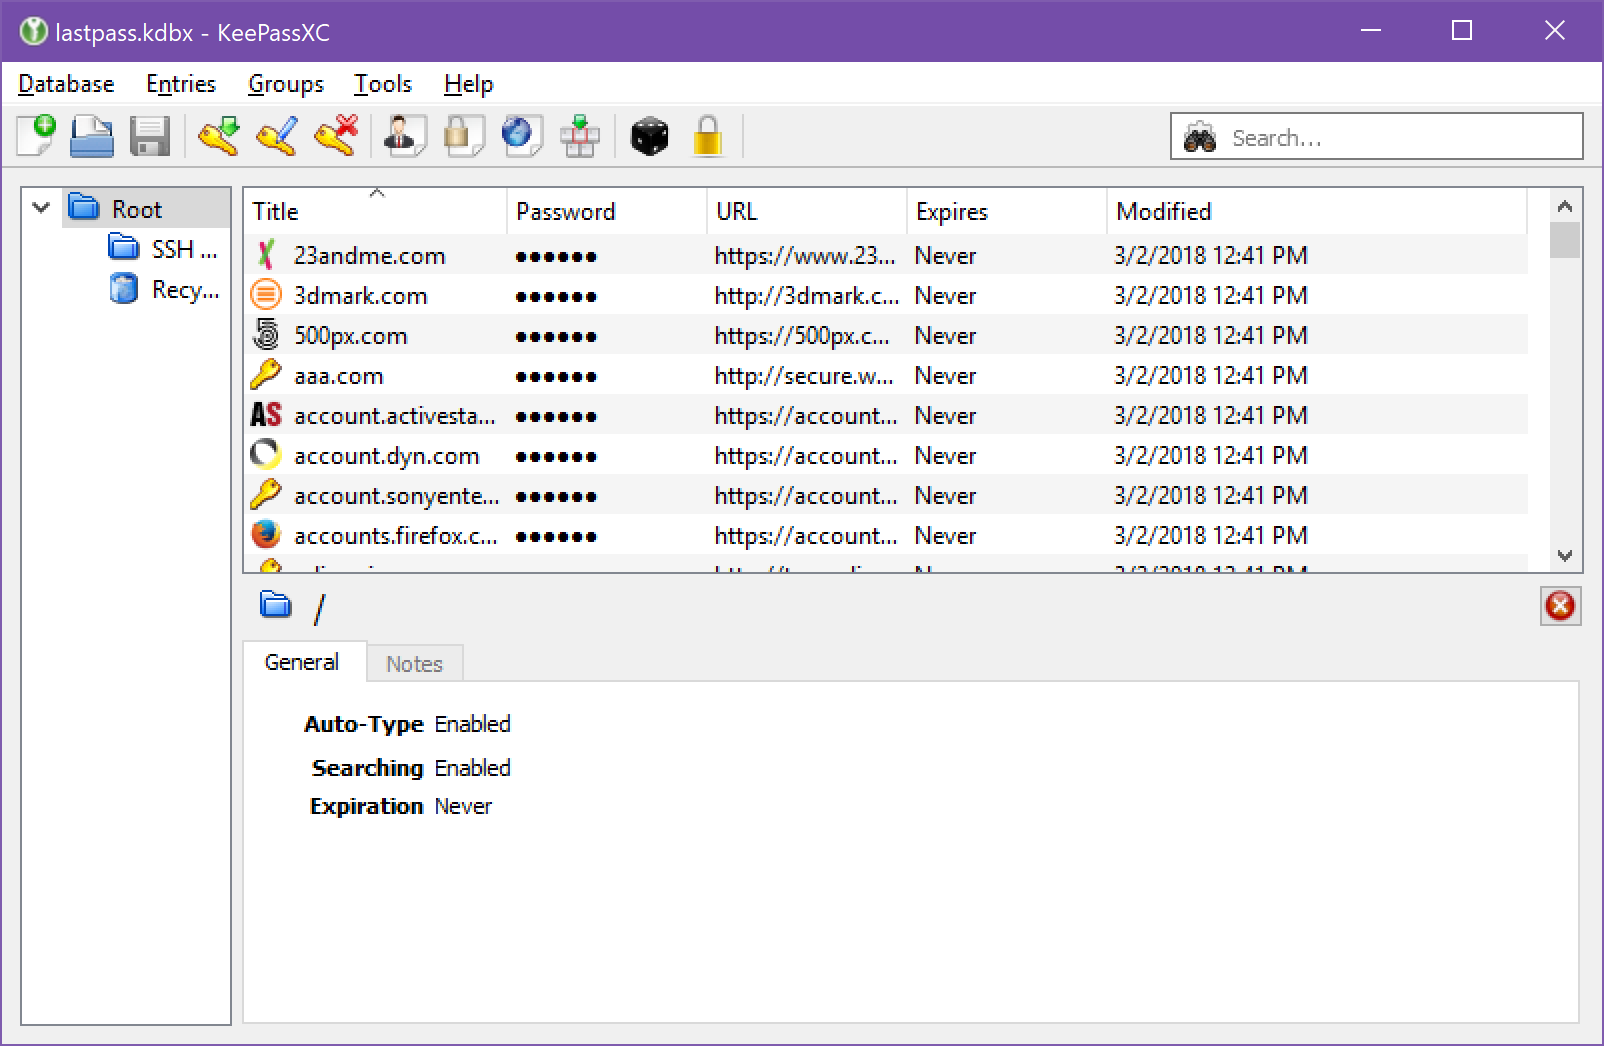Open the password generator dice icon
This screenshot has width=1604, height=1046.
649,136
